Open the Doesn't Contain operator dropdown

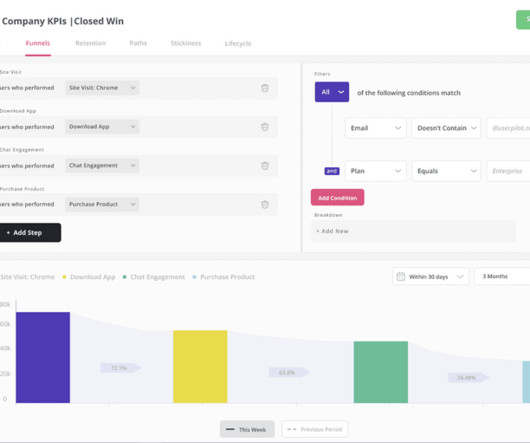click(446, 128)
